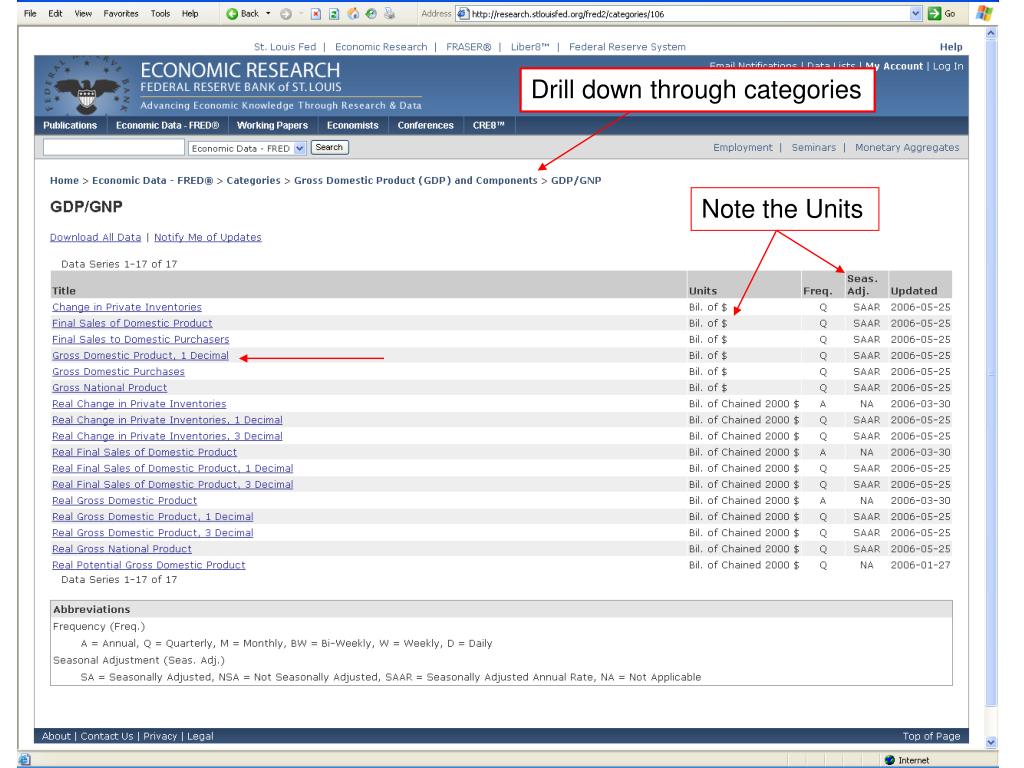Click the address URL field
Screen dimensions: 1024x768
(x=689, y=14)
